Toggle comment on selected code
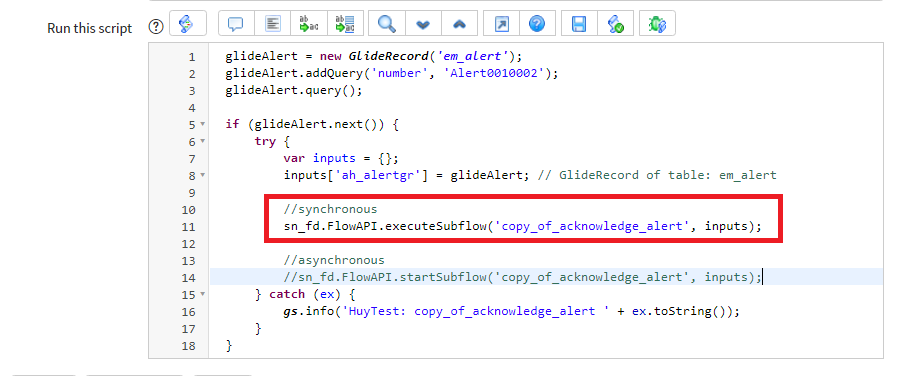This screenshot has width=899, height=376. pos(236,24)
